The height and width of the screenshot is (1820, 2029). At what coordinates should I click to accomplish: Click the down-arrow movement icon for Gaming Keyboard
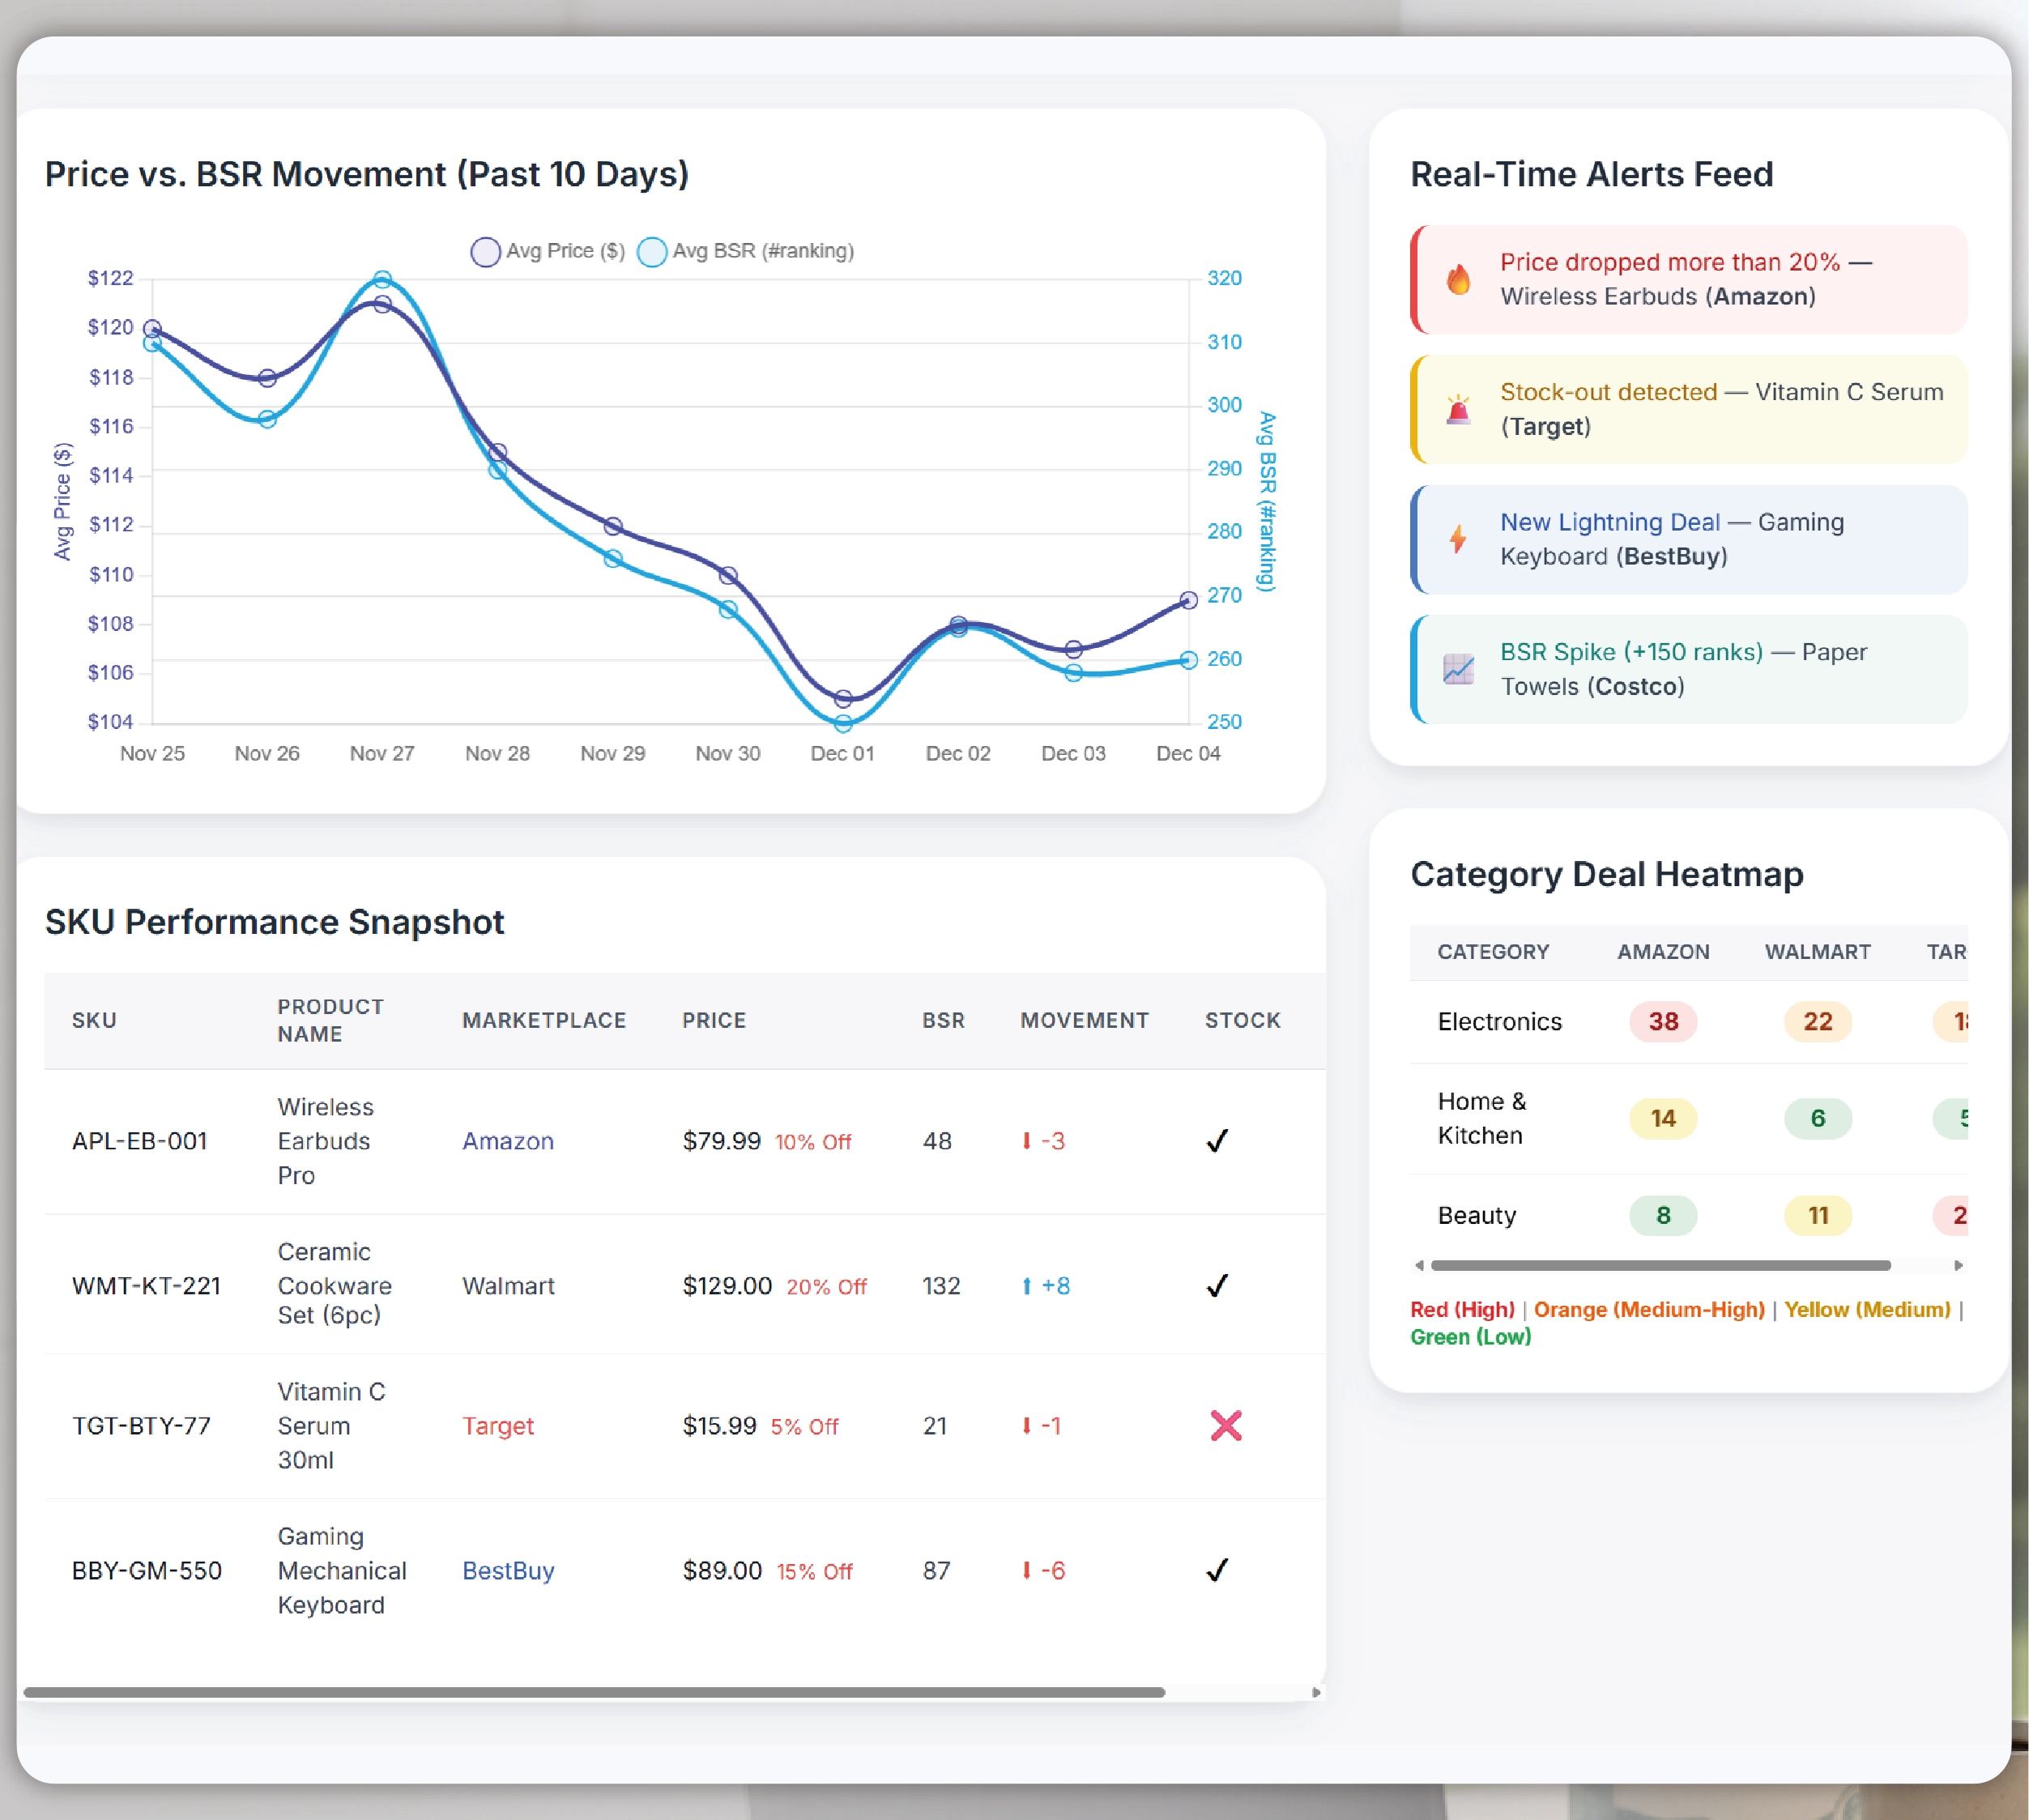[1026, 1571]
